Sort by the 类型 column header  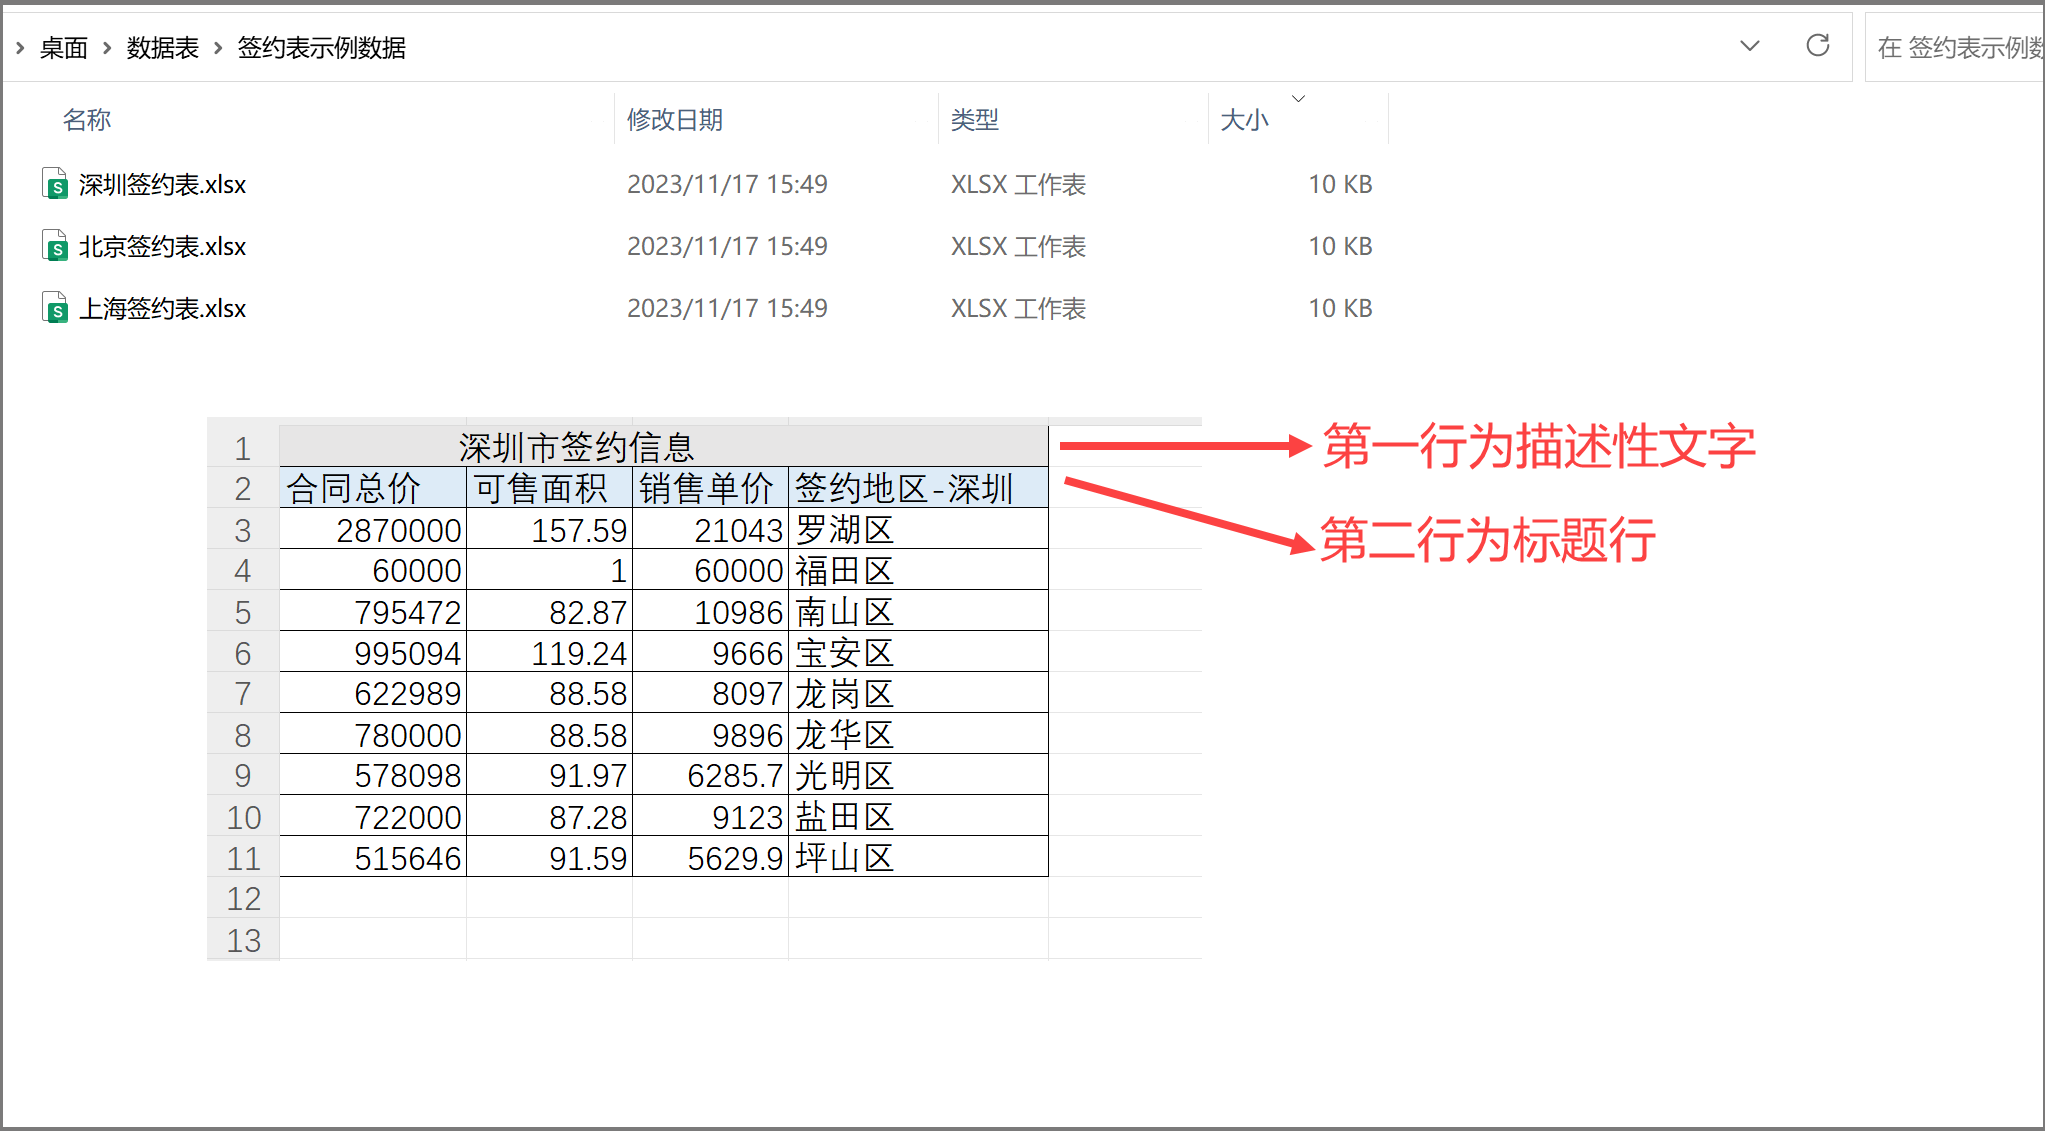pyautogui.click(x=974, y=120)
